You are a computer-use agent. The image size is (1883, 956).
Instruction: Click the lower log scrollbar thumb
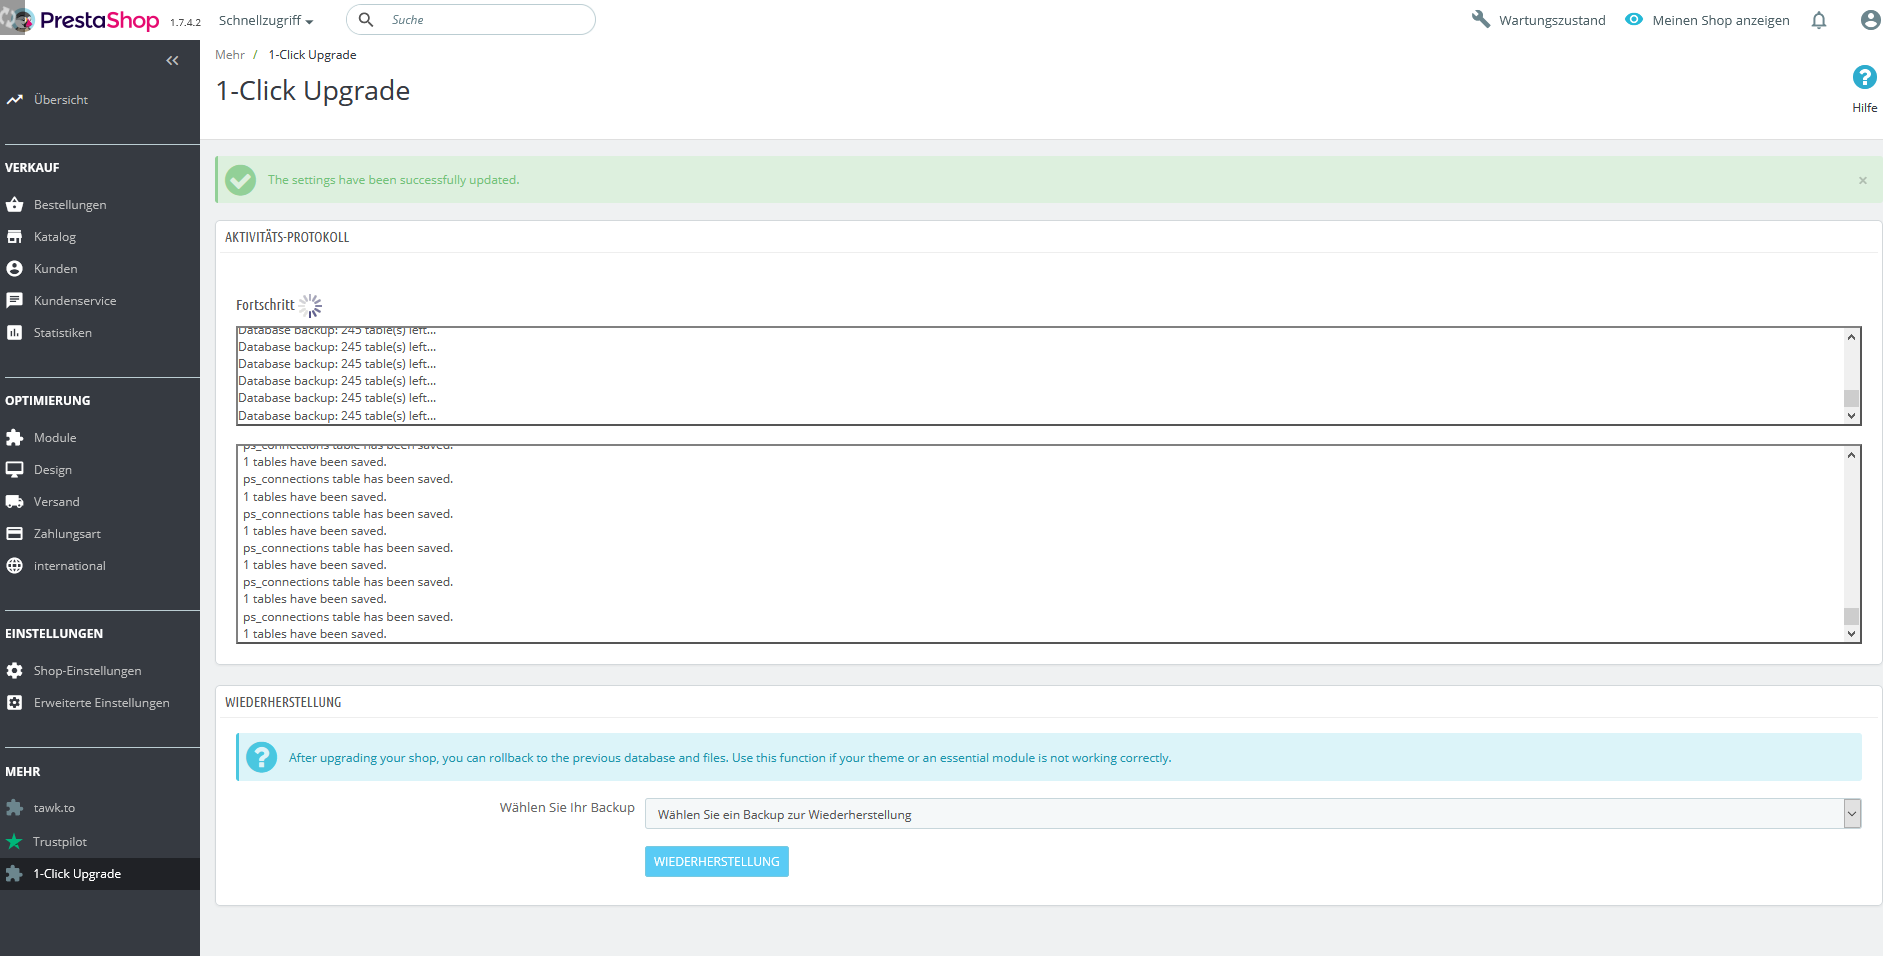[1851, 616]
